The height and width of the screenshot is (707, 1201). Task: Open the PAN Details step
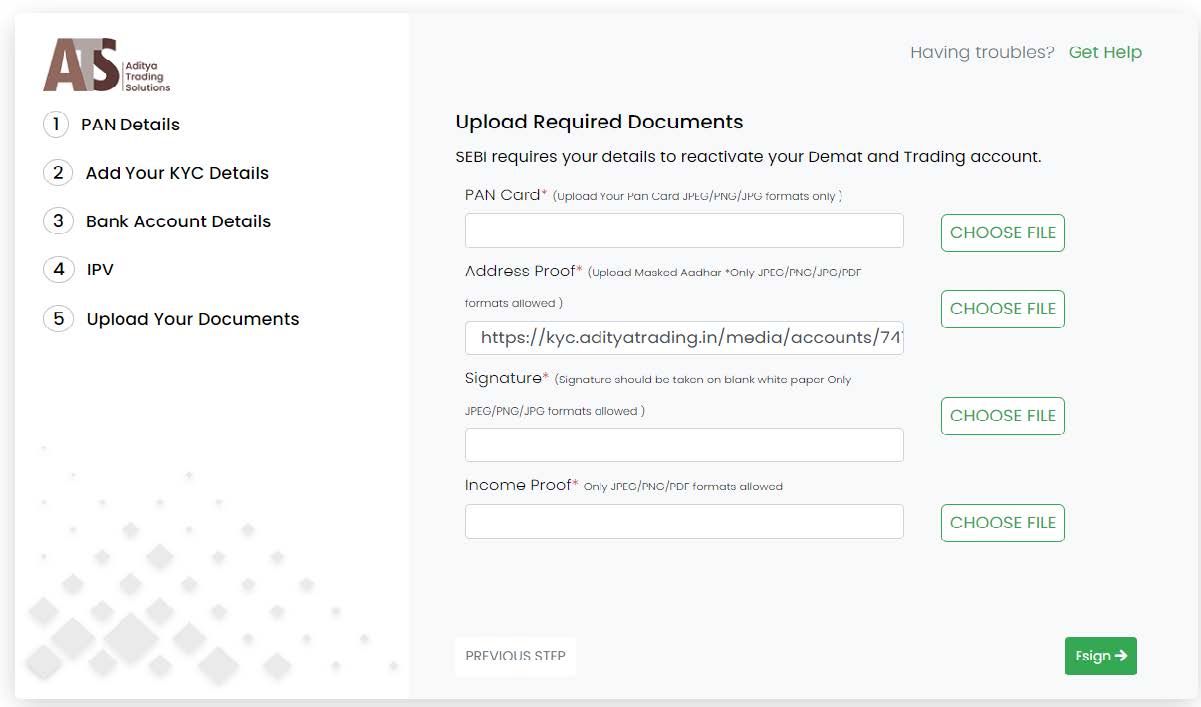(x=131, y=124)
